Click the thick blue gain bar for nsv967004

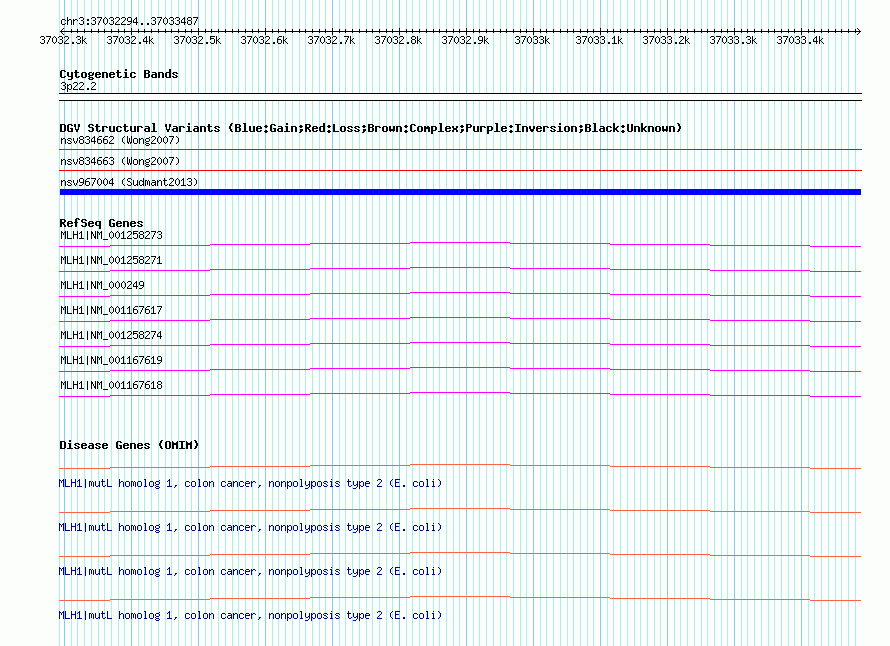460,192
